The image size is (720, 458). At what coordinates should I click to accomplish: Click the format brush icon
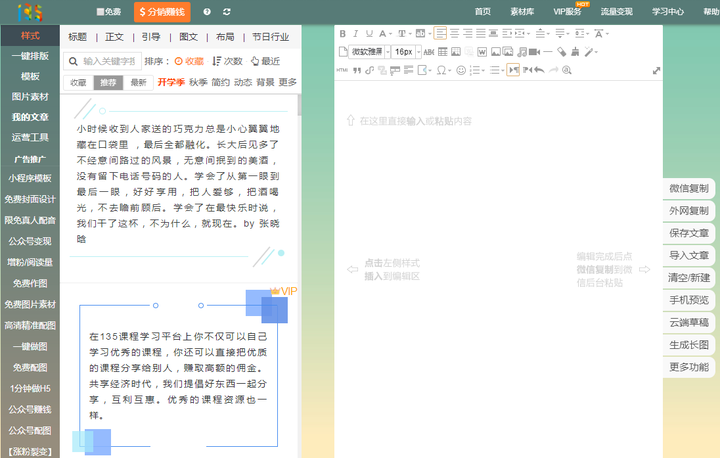point(575,52)
